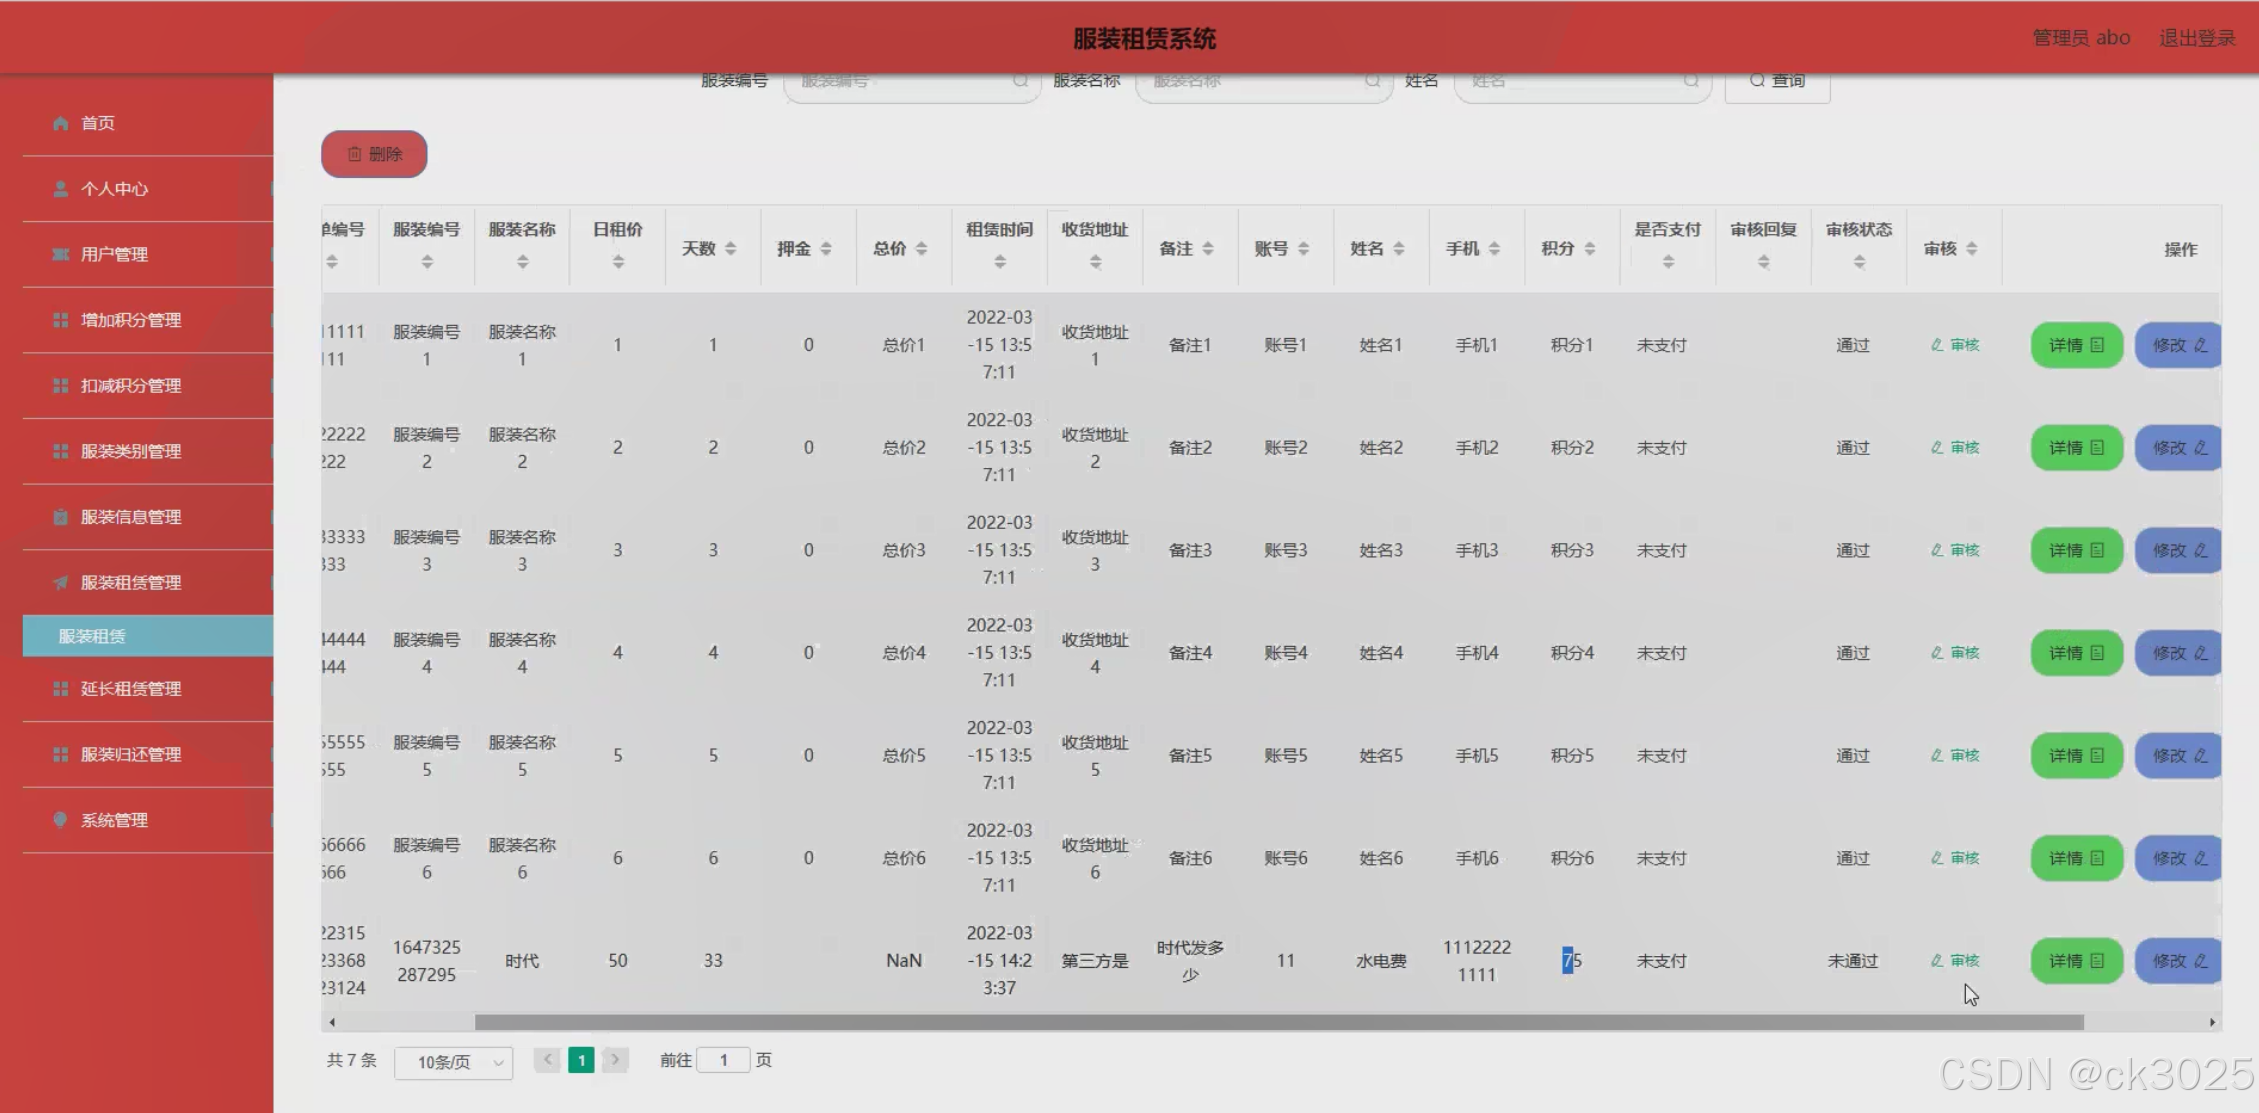Click the sort arrows icon on 押金 column

point(826,249)
